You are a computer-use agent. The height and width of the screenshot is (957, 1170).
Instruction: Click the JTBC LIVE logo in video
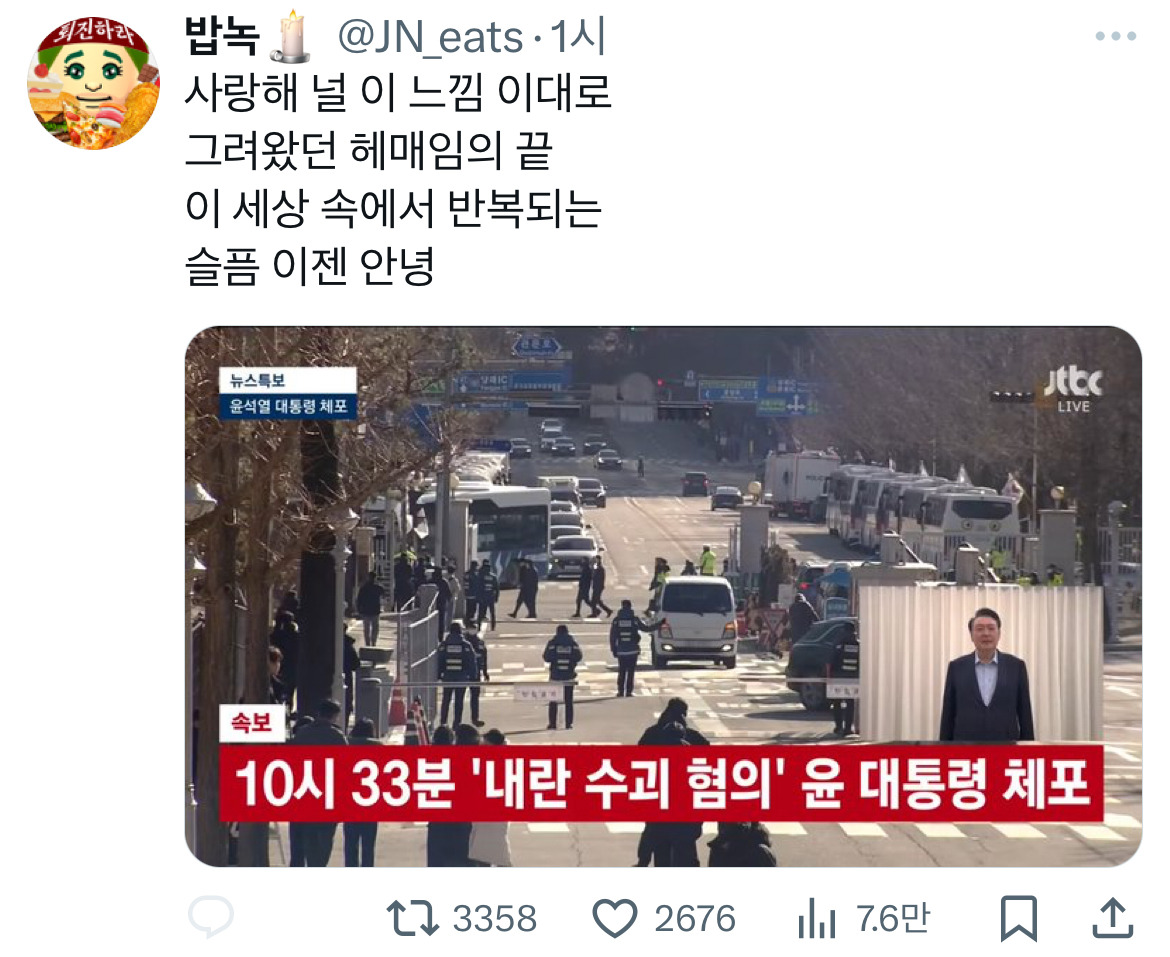click(x=1073, y=389)
